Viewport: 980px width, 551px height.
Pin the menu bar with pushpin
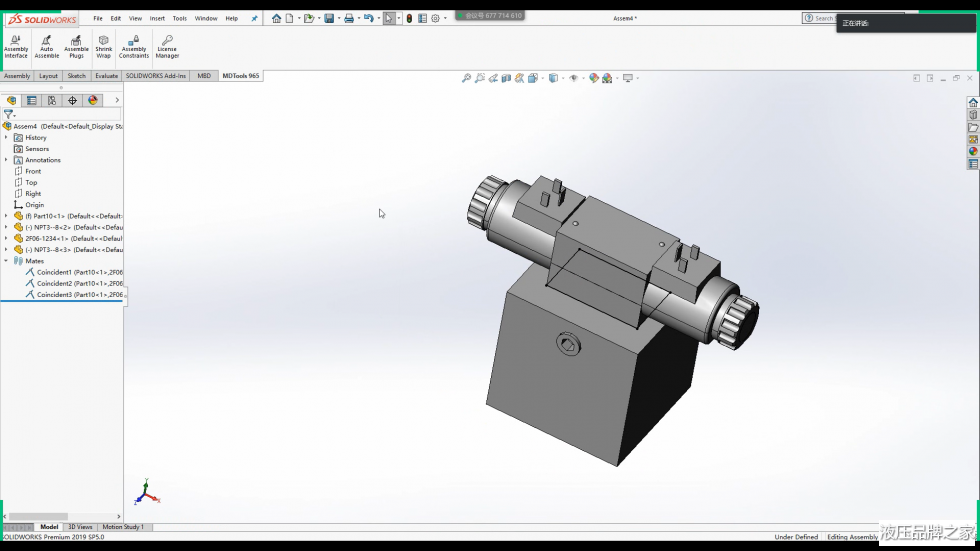tap(254, 18)
